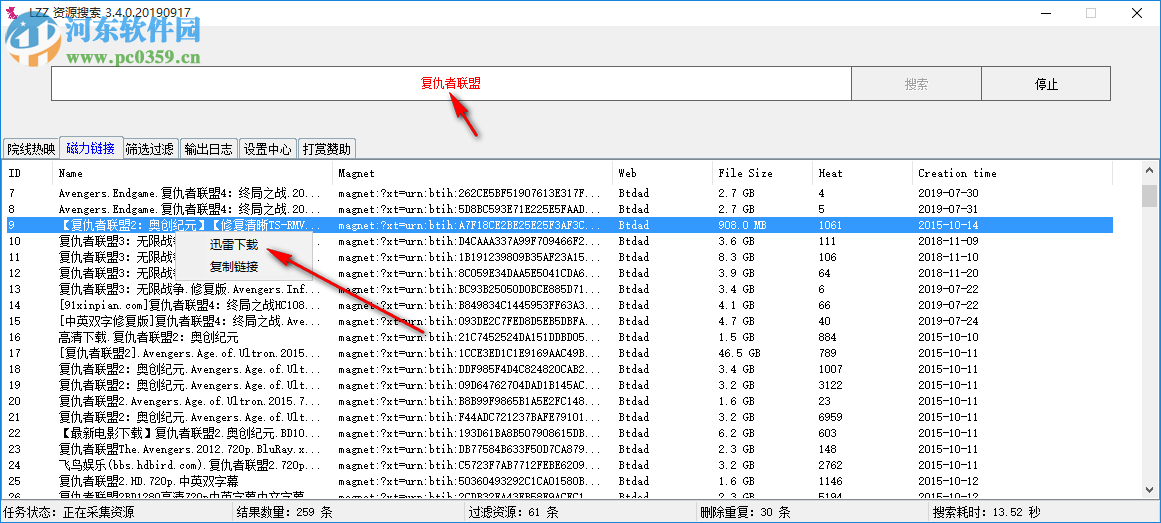Click the 908.0 MB file size cell
Screen dimensions: 1161x523
pos(742,224)
